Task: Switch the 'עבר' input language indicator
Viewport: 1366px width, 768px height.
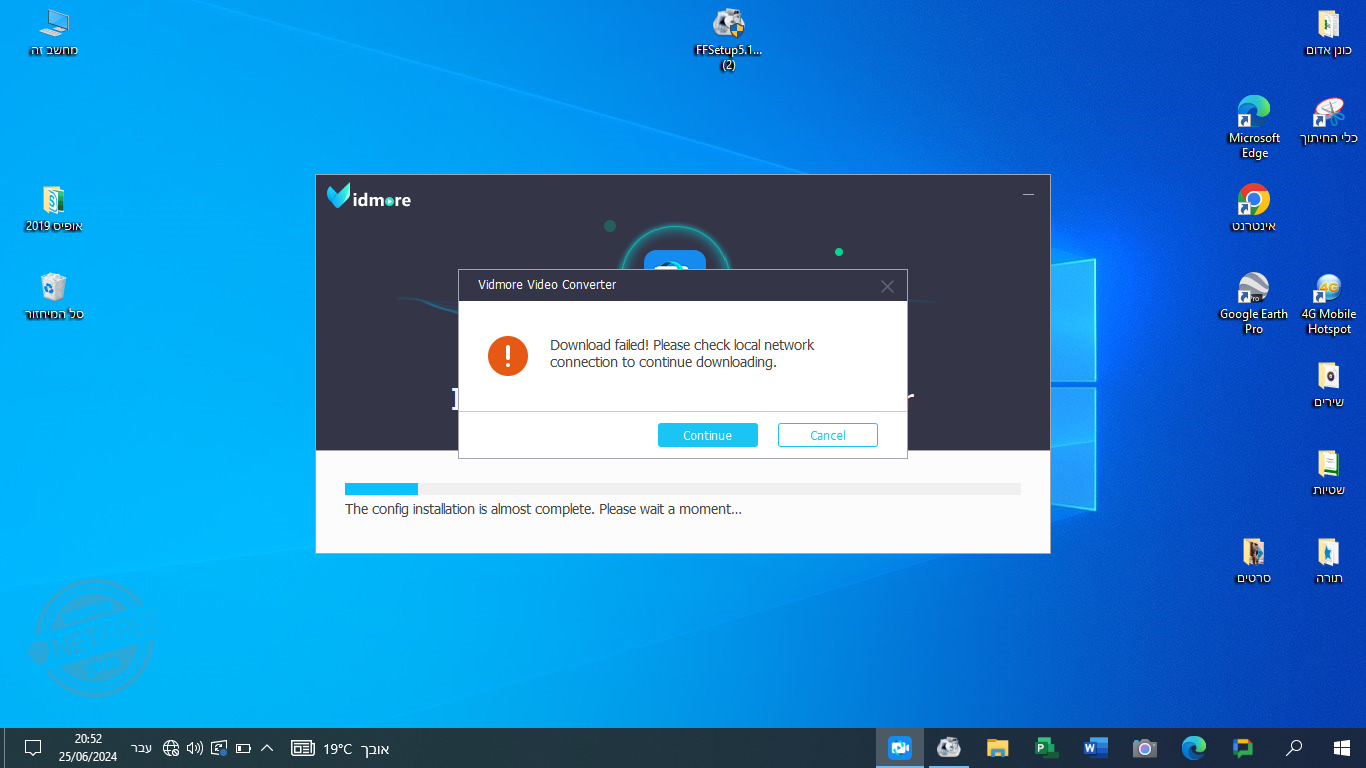Action: [142, 748]
